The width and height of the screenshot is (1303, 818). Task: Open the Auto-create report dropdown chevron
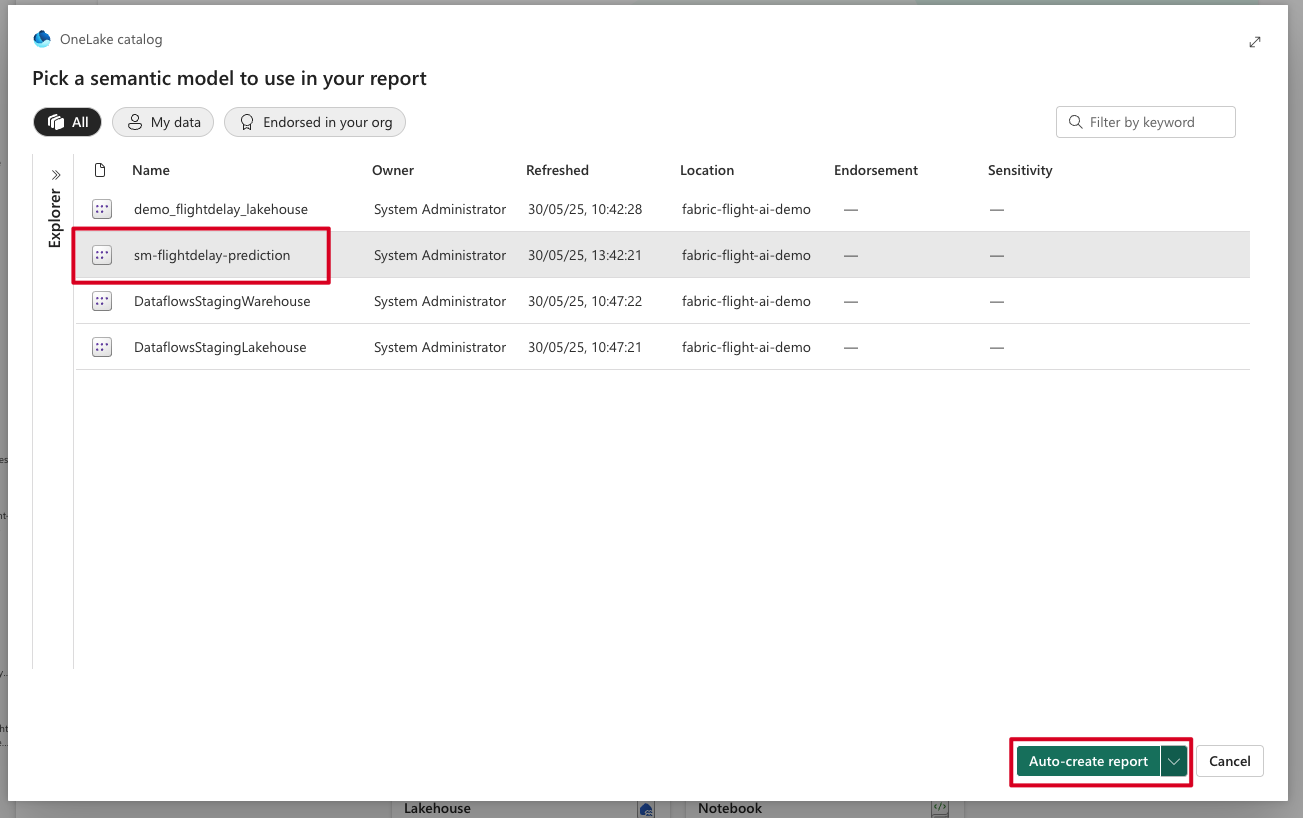[x=1174, y=761]
